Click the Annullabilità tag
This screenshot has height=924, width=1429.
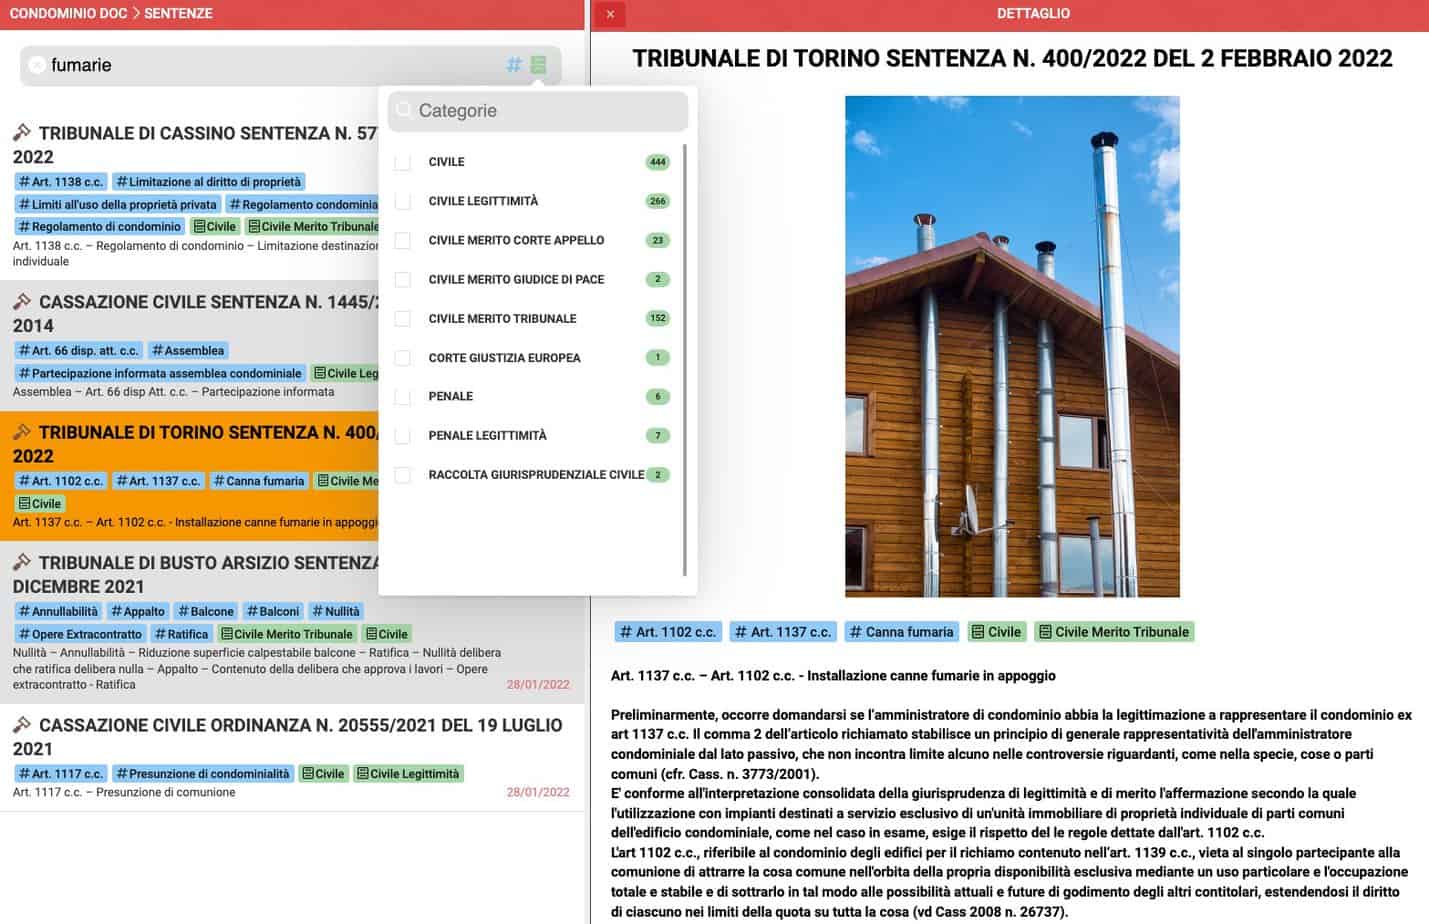[58, 611]
